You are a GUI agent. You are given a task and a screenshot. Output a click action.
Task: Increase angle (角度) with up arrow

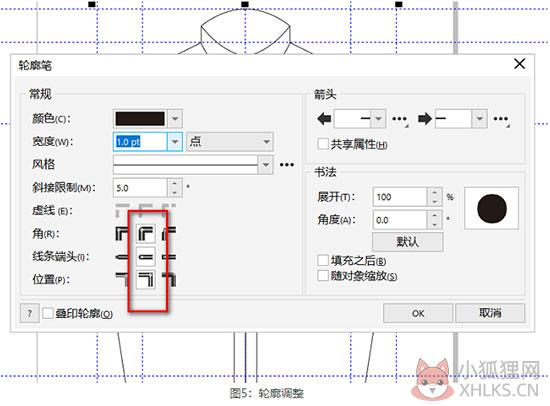click(x=435, y=215)
